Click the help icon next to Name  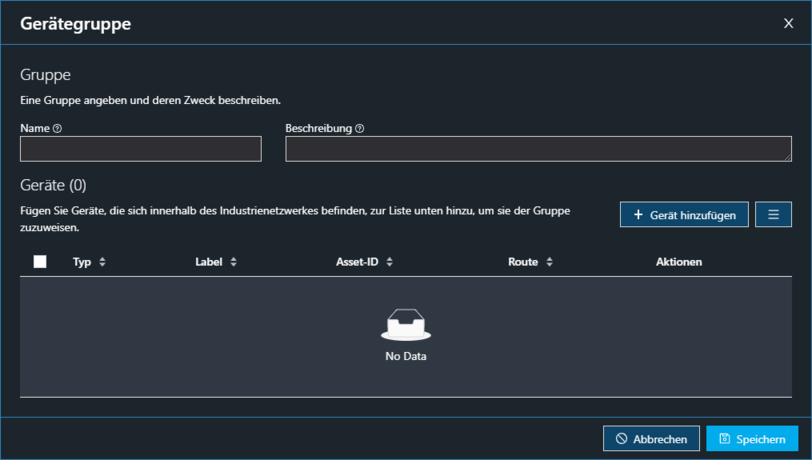coord(57,129)
